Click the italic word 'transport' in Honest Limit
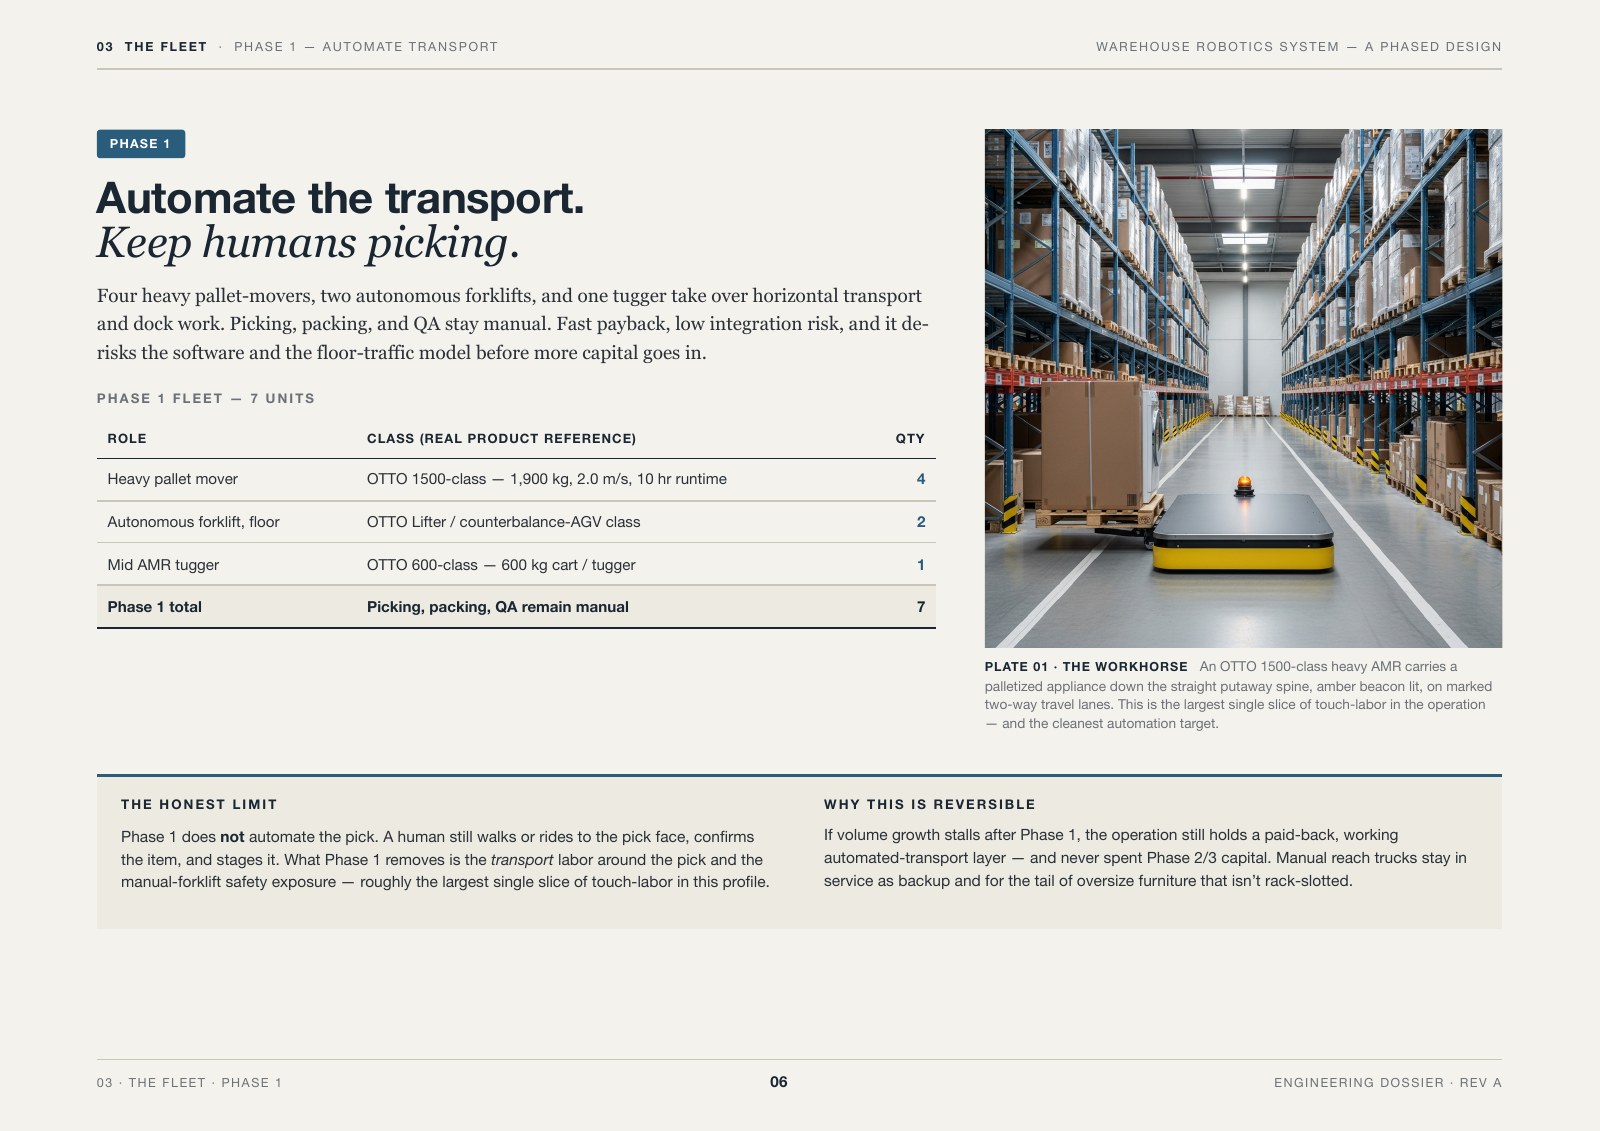This screenshot has width=1600, height=1131. point(522,860)
